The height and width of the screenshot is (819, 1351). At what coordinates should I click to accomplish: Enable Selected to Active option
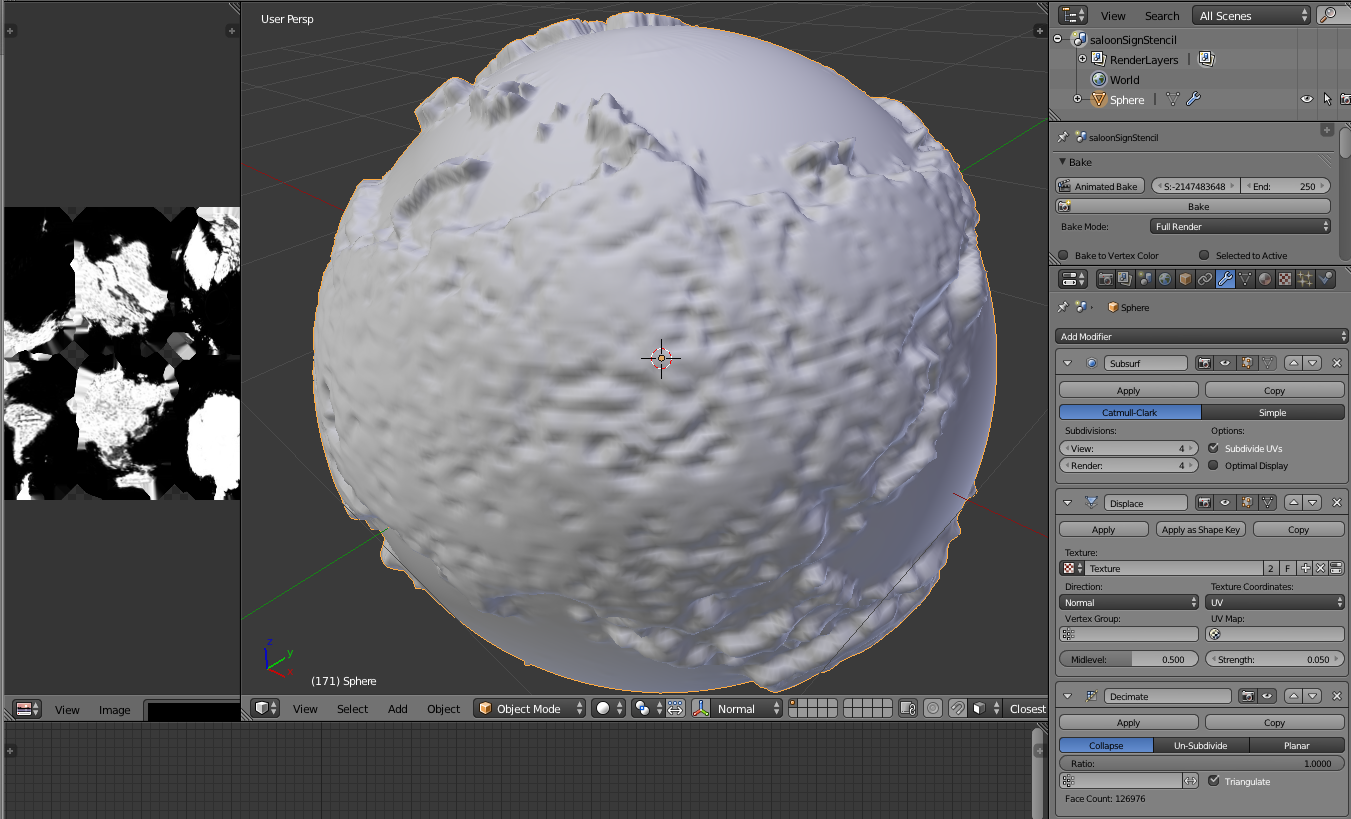[x=1205, y=255]
